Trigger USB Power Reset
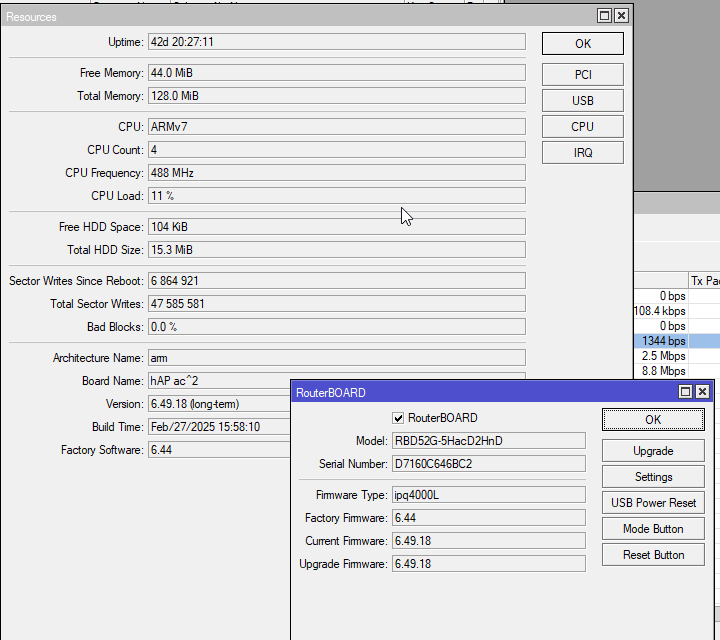The image size is (720, 640). pyautogui.click(x=653, y=503)
